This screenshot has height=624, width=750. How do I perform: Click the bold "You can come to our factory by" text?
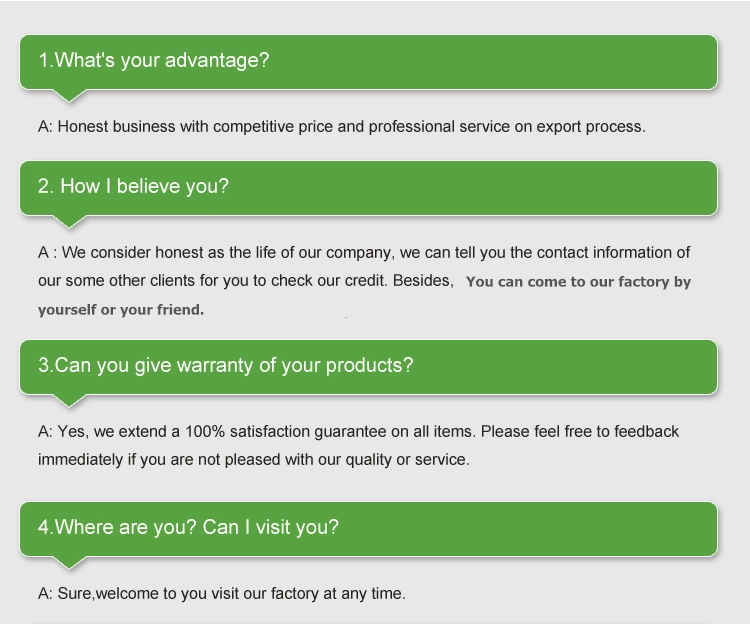click(578, 282)
